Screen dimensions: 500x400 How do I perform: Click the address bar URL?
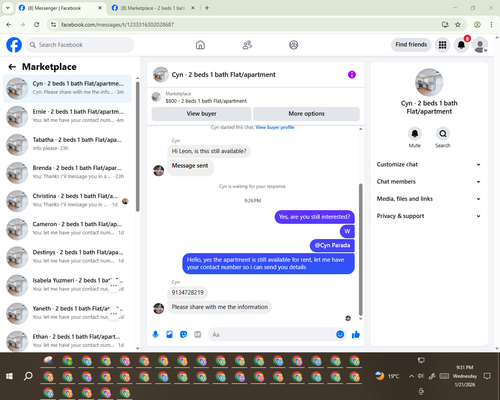[117, 25]
